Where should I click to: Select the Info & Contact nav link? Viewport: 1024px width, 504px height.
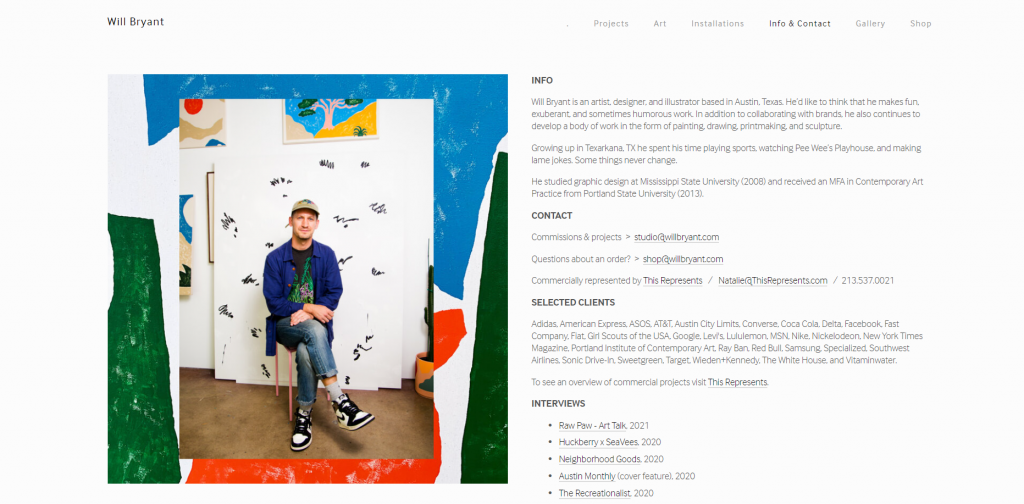(x=799, y=24)
